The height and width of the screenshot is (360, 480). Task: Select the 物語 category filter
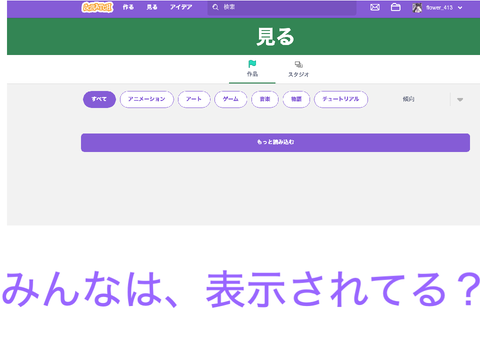296,99
